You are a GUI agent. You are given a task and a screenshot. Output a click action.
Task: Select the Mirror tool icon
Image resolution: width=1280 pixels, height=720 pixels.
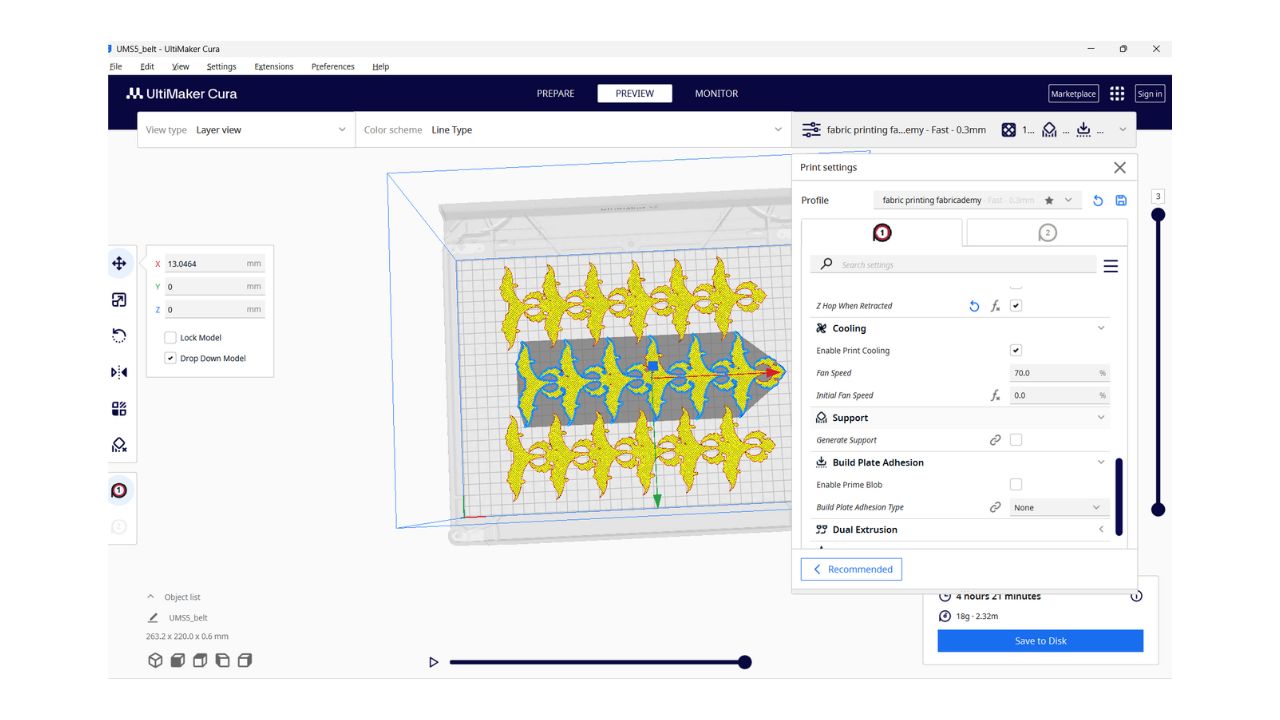coord(119,372)
